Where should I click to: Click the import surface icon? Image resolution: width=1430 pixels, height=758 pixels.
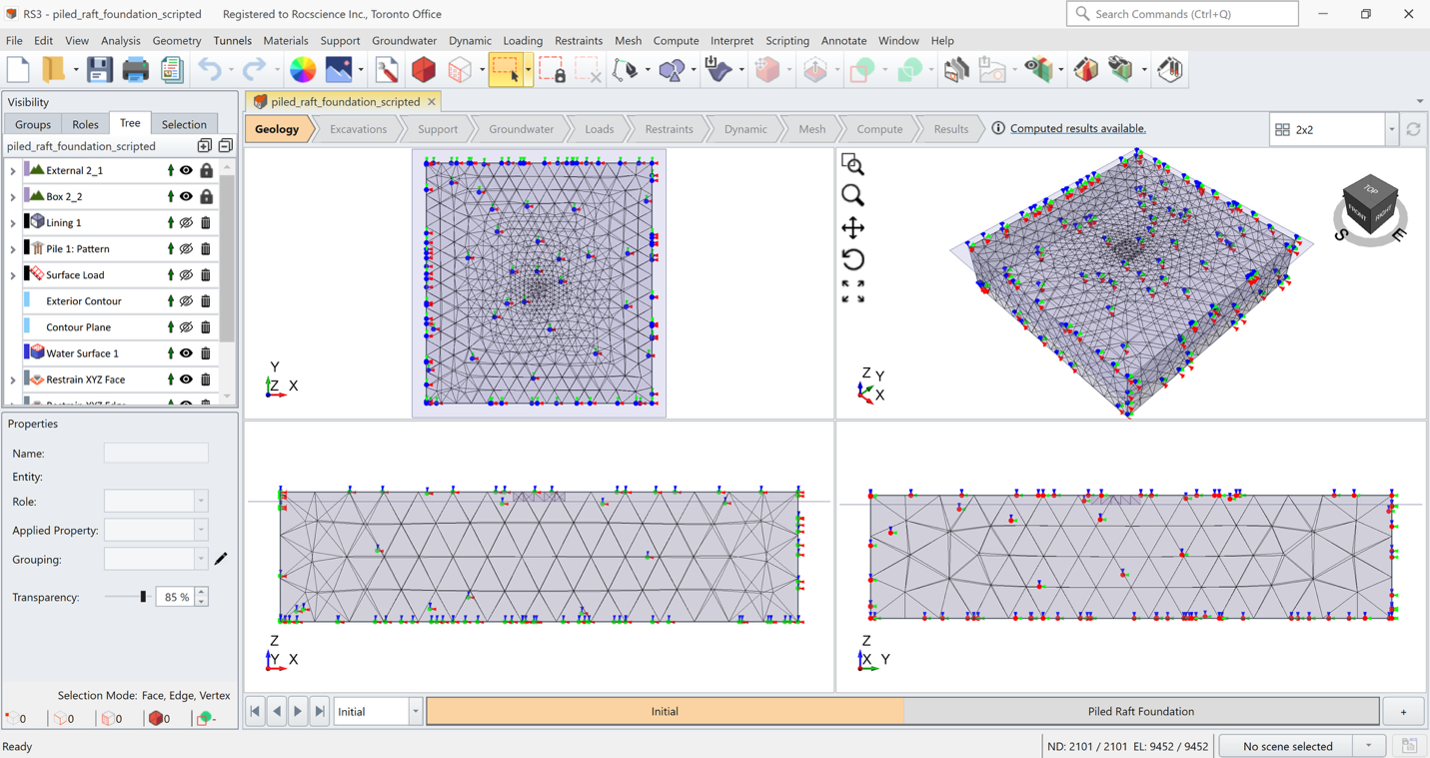(718, 70)
